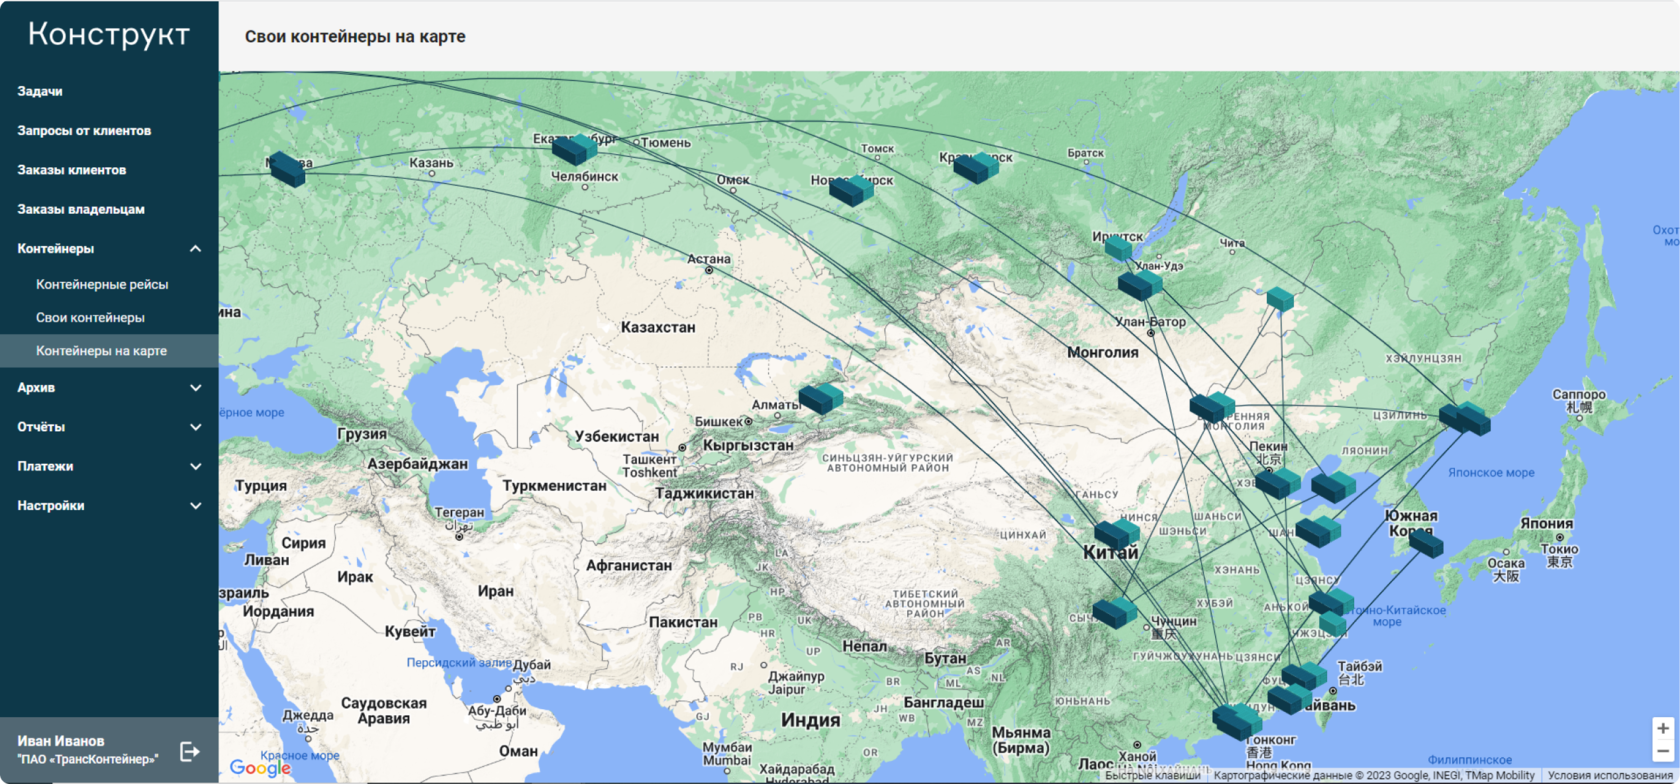Click the Японское море sea label
Screen dimensions: 1680x784
pyautogui.click(x=1491, y=473)
